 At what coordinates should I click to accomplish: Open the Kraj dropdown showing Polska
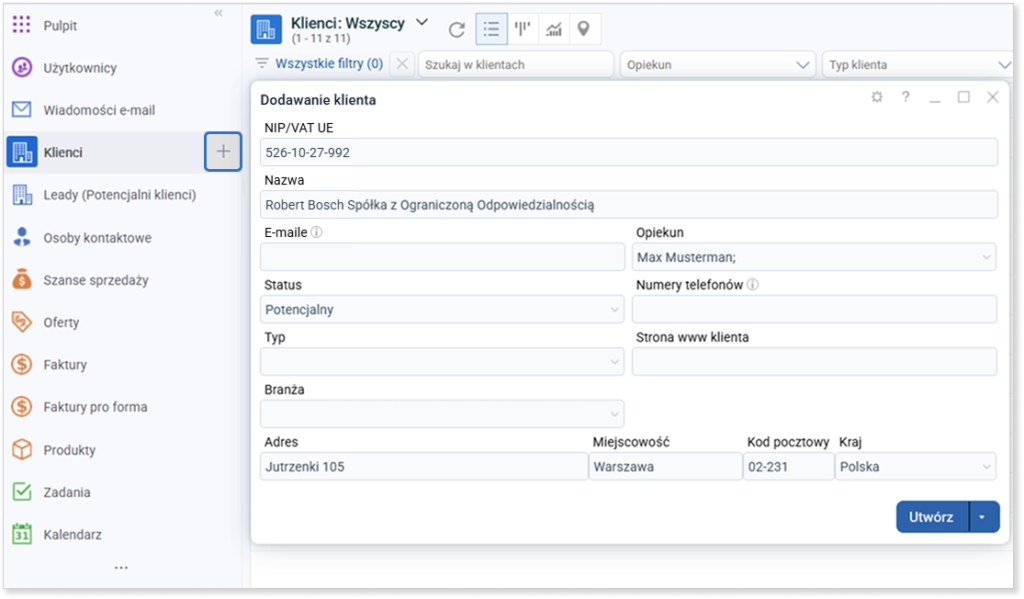tap(916, 466)
